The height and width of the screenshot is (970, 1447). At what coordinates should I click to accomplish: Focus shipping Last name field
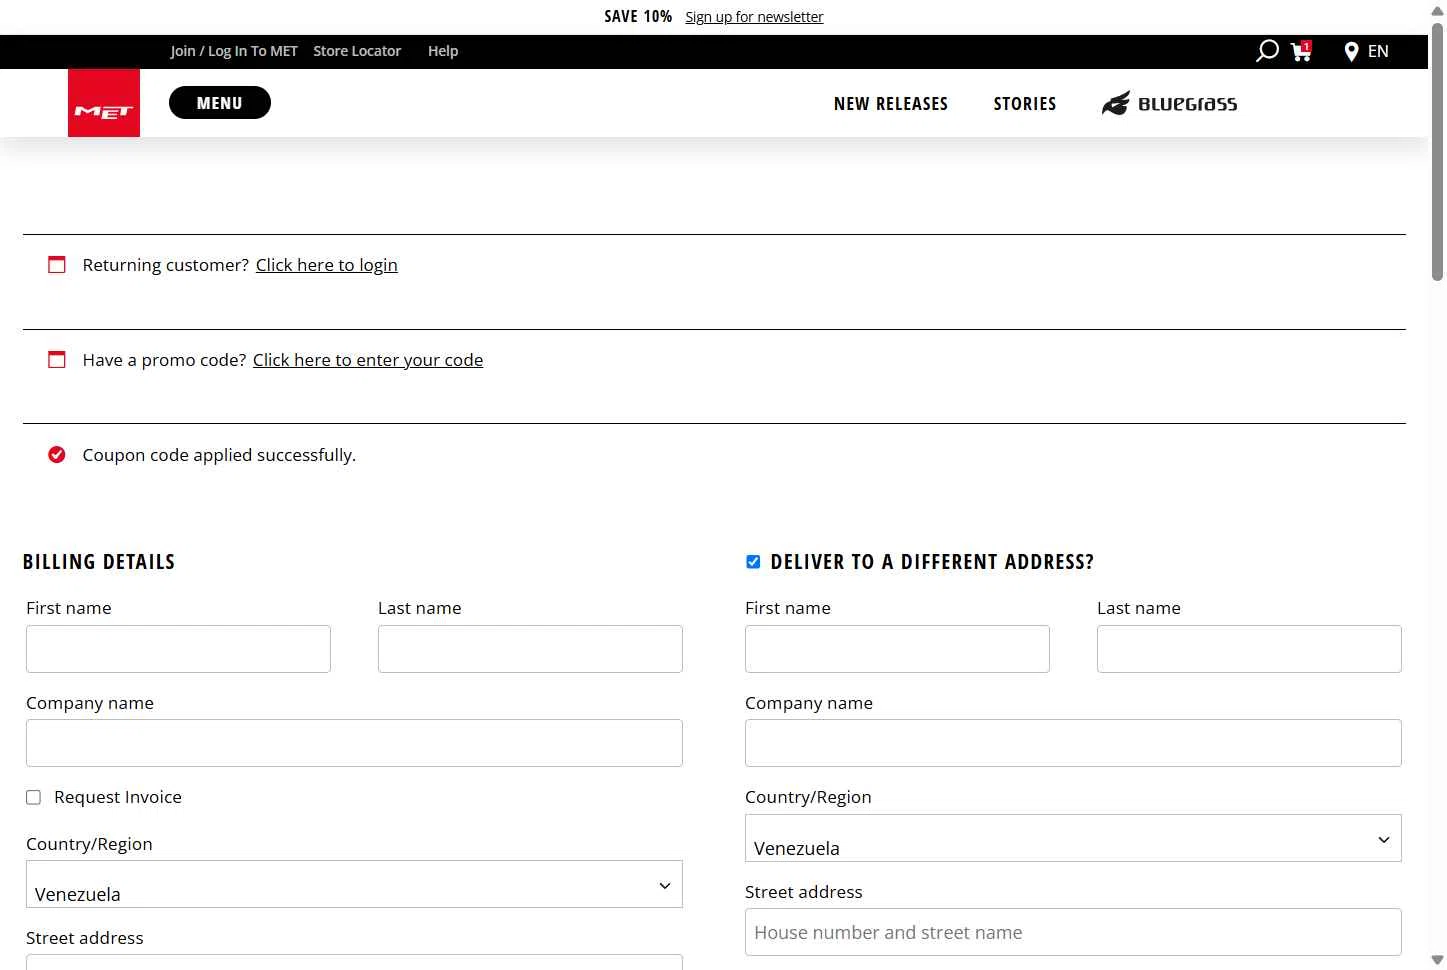coord(1249,649)
